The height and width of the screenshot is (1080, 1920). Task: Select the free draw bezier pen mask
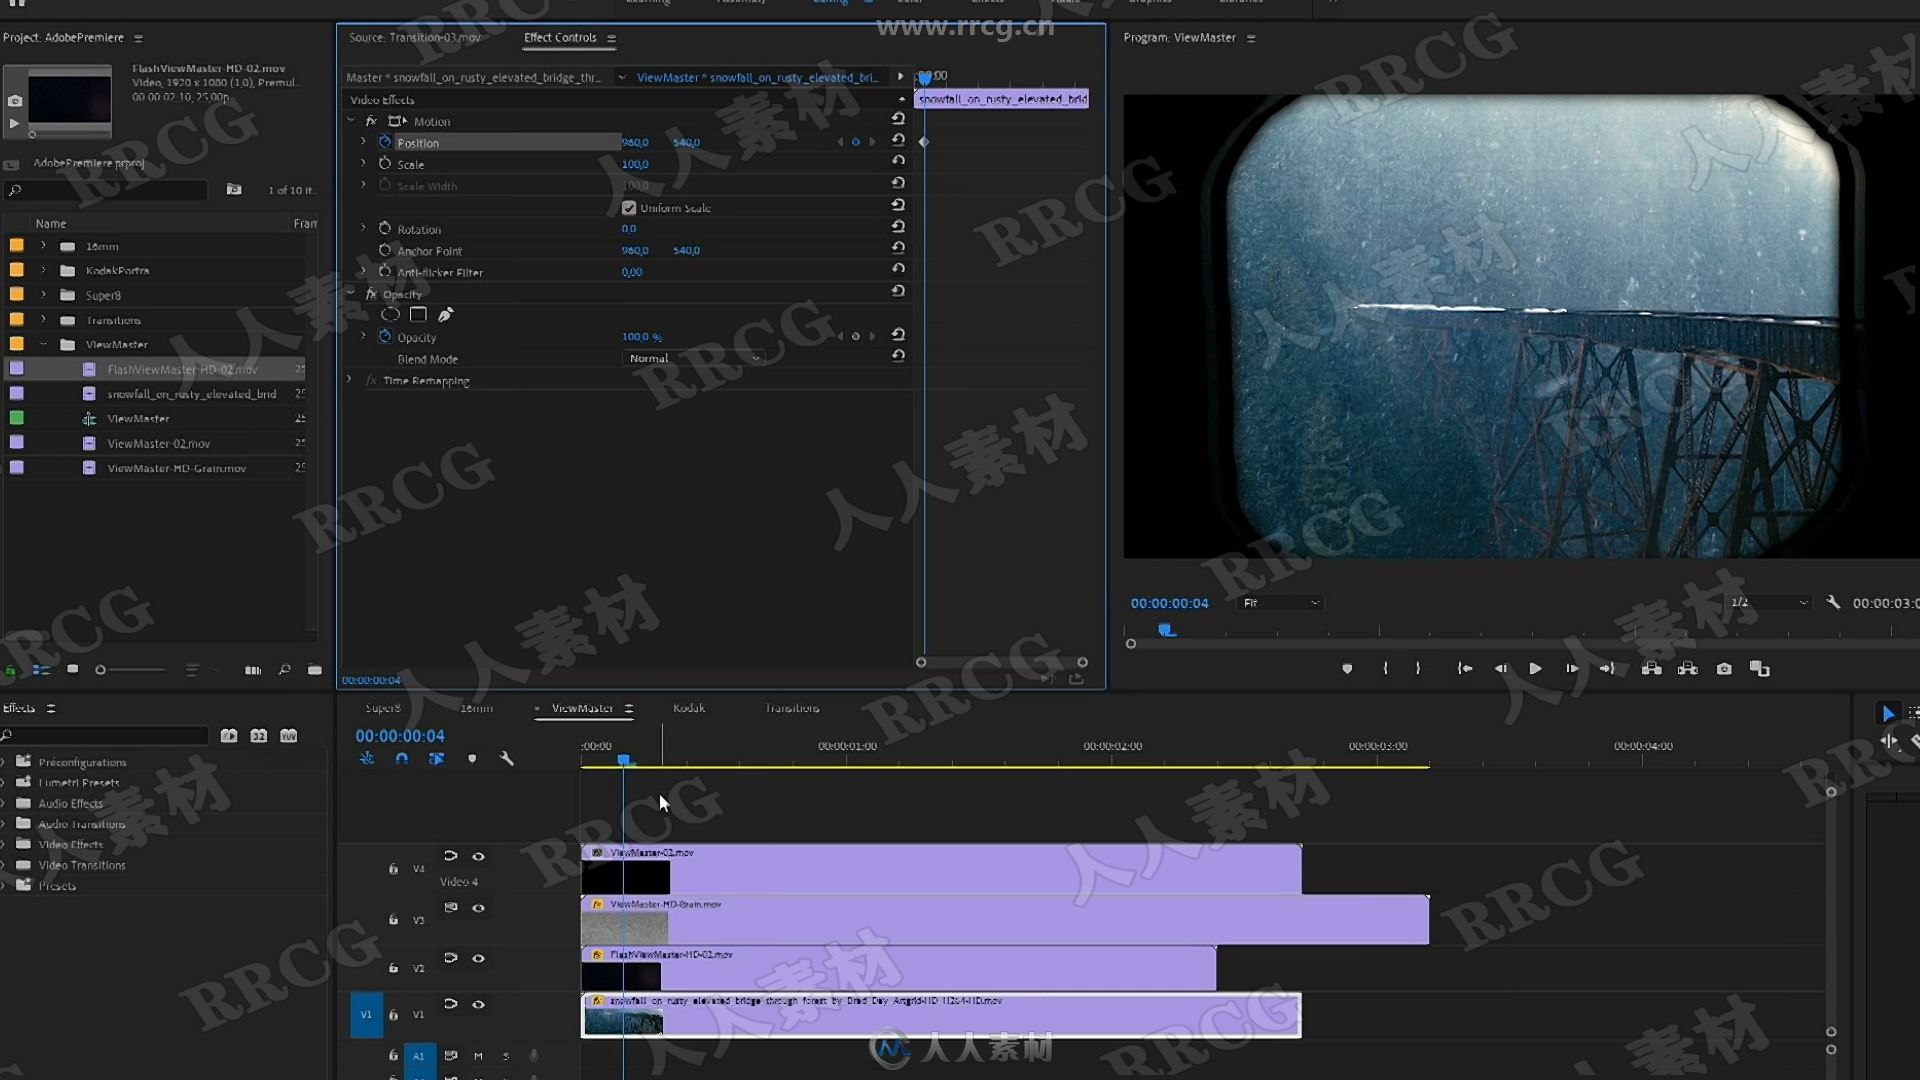pyautogui.click(x=446, y=314)
